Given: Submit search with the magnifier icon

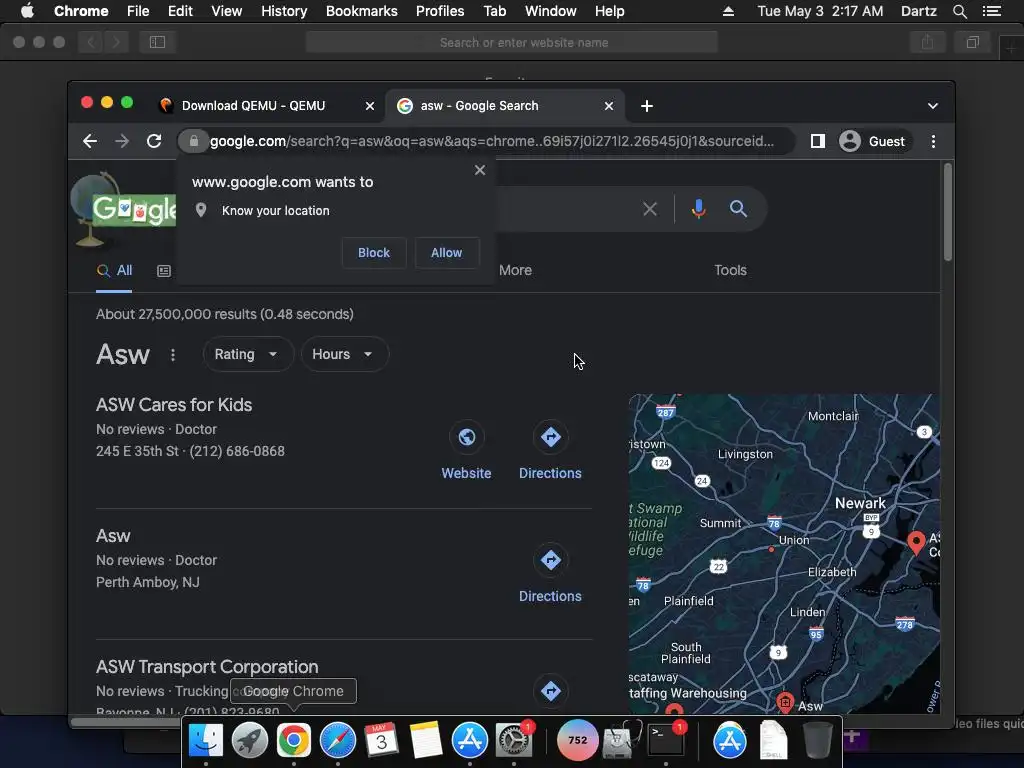Looking at the screenshot, I should (738, 209).
